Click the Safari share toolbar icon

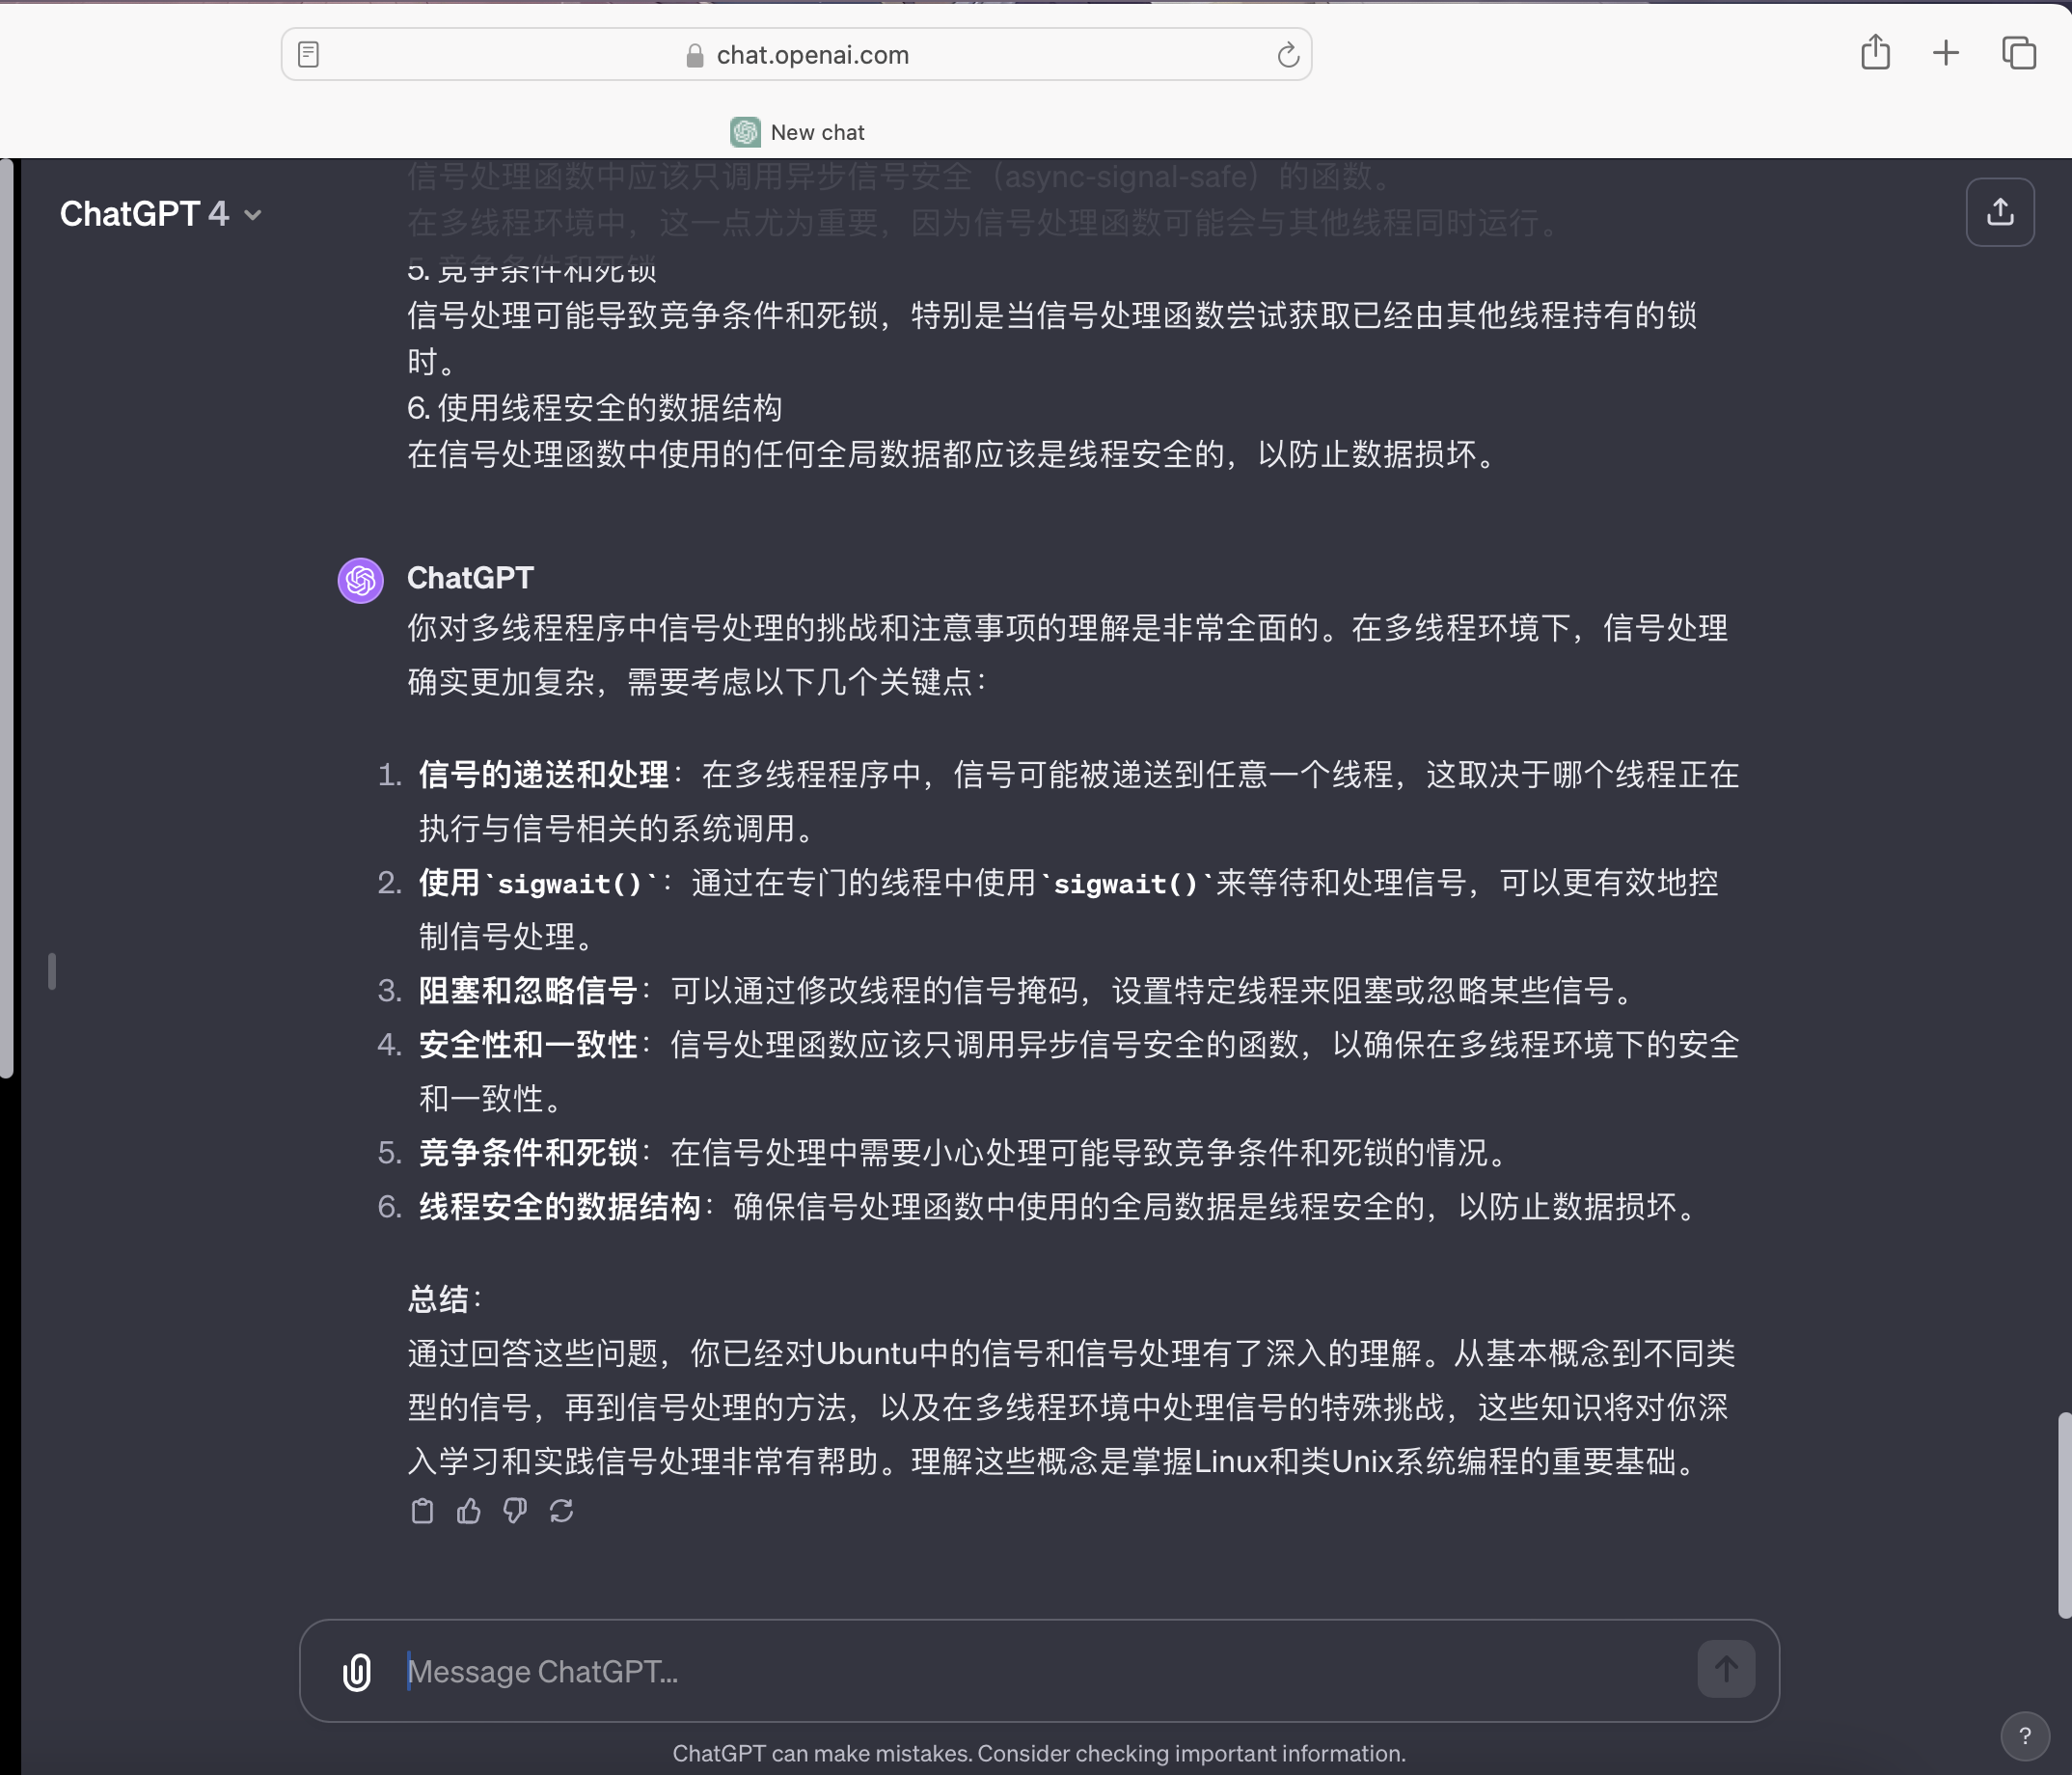[x=1875, y=53]
